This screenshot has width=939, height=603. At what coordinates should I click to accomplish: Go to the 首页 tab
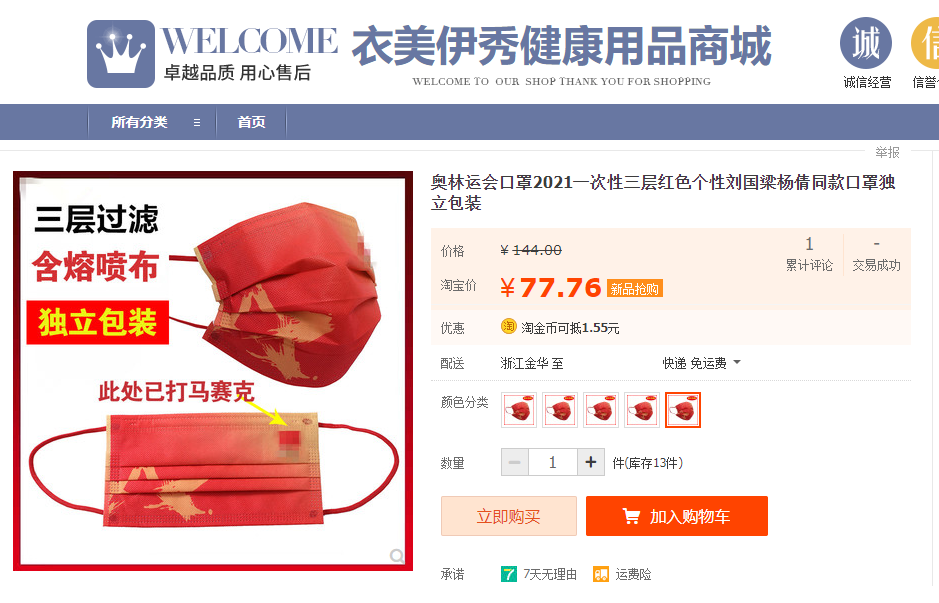coord(252,122)
